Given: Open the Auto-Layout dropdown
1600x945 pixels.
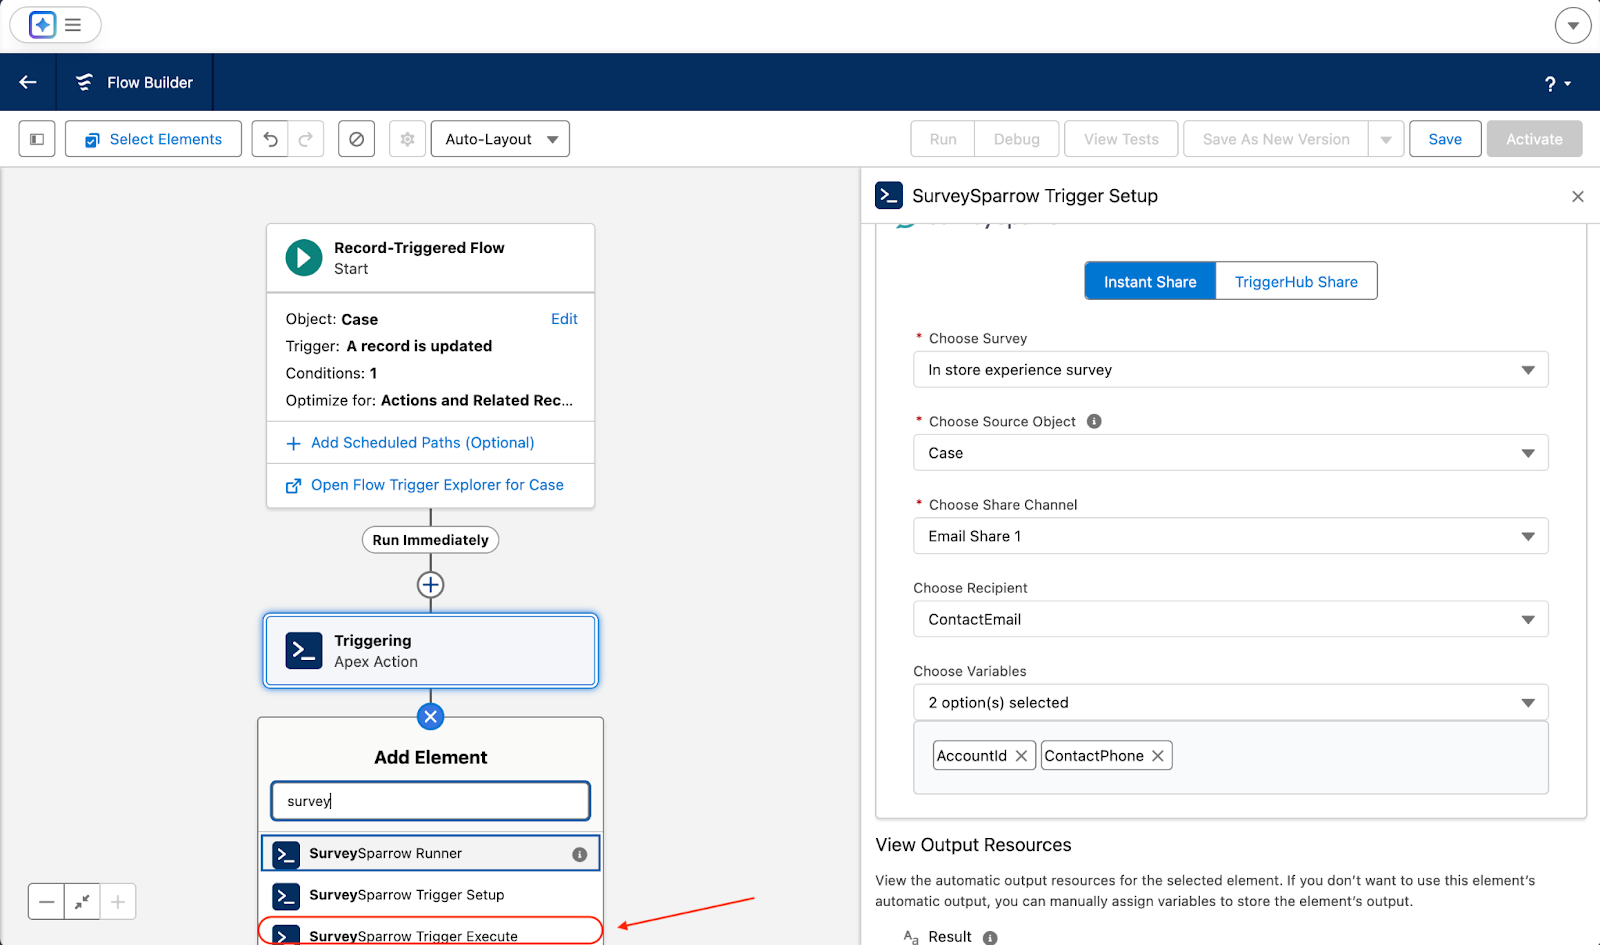Looking at the screenshot, I should (x=500, y=139).
